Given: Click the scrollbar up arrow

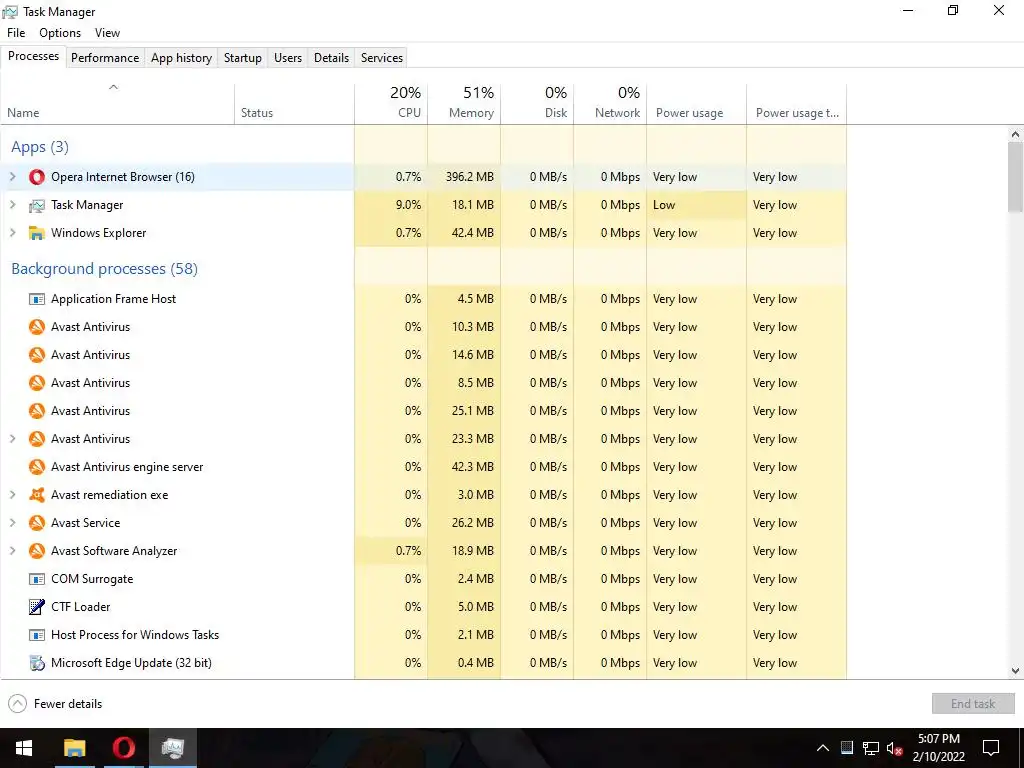Looking at the screenshot, I should pos(1015,134).
